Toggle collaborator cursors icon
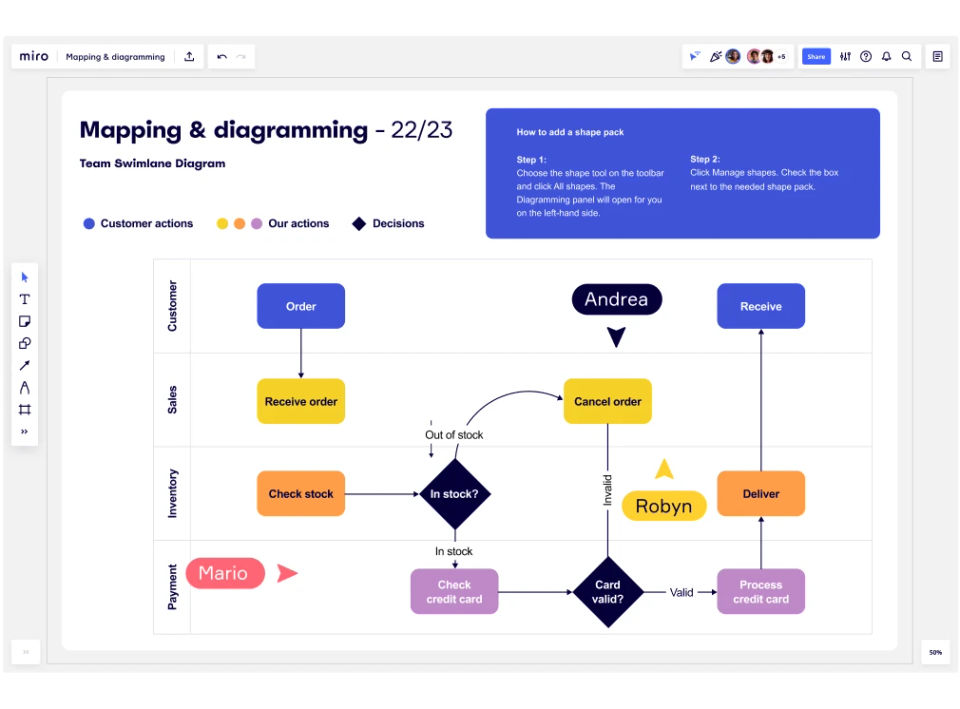 click(694, 56)
